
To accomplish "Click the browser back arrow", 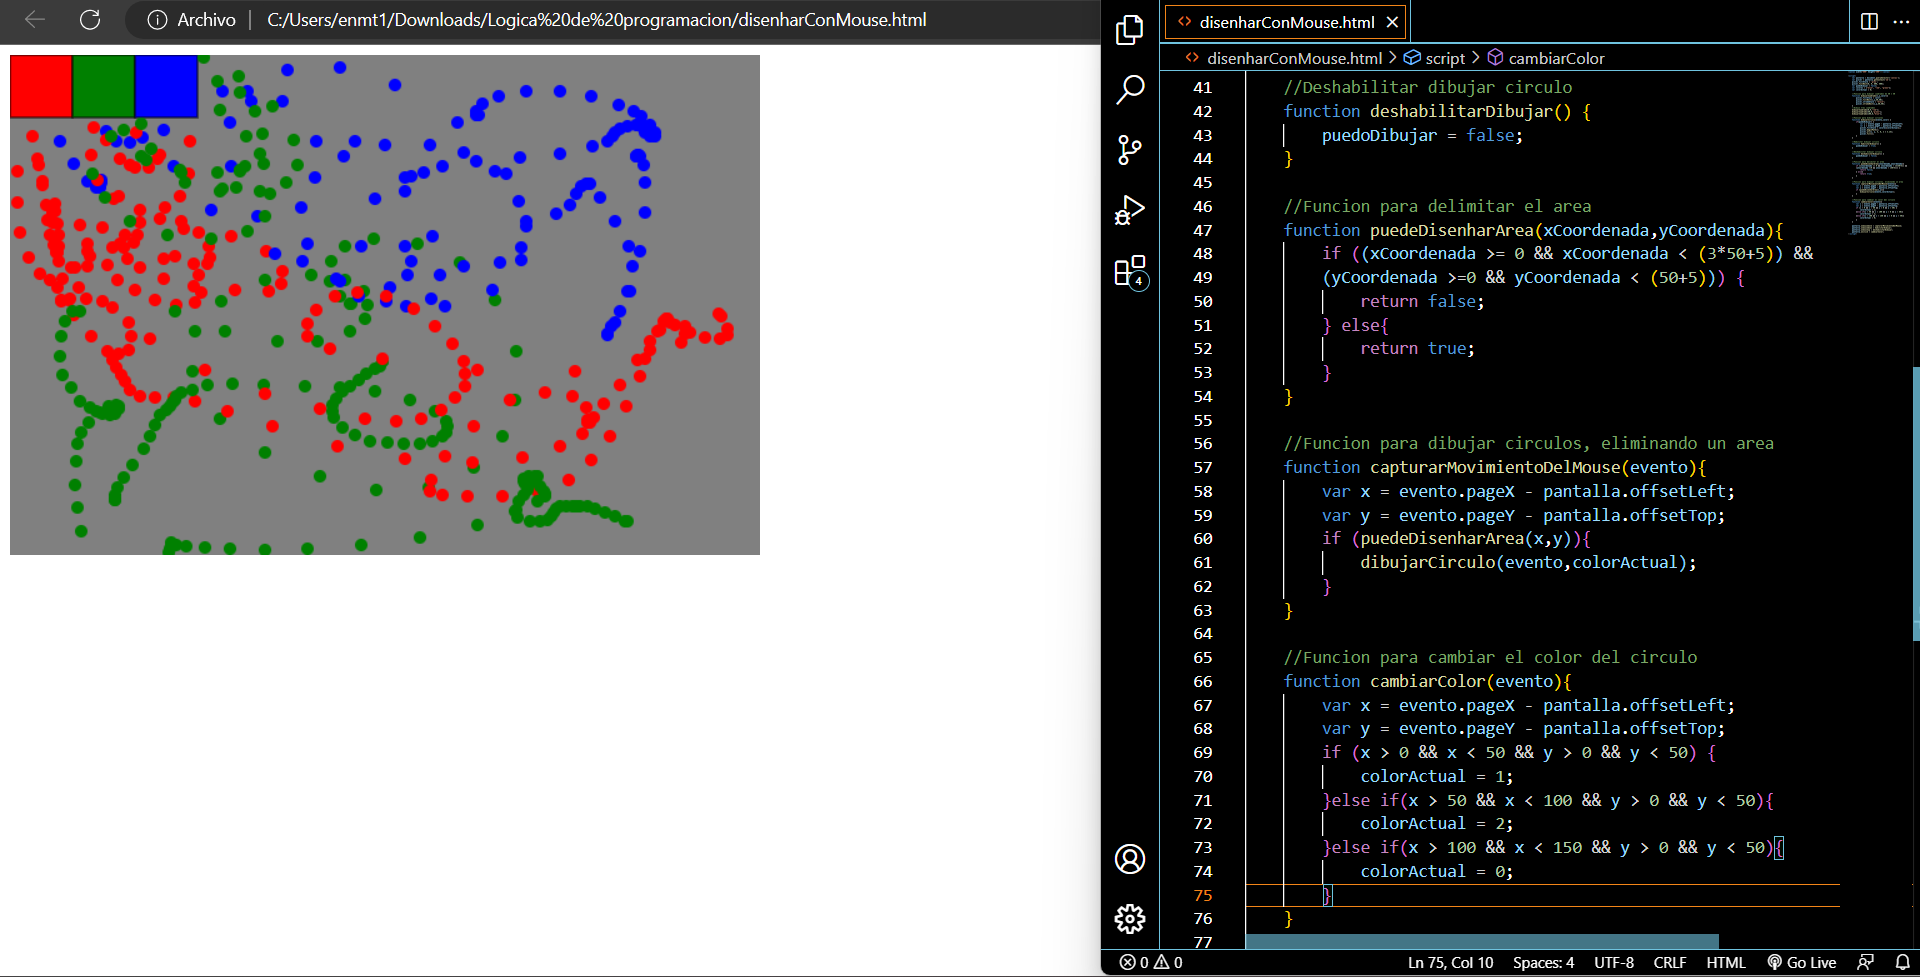I will tap(35, 19).
